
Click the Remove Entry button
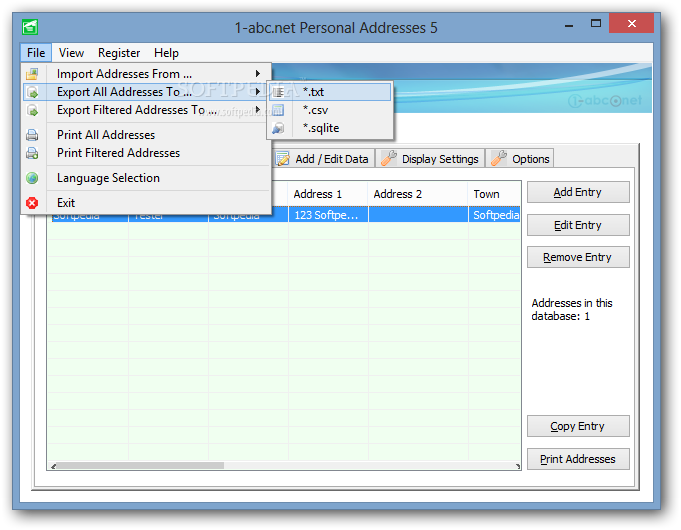(x=578, y=257)
